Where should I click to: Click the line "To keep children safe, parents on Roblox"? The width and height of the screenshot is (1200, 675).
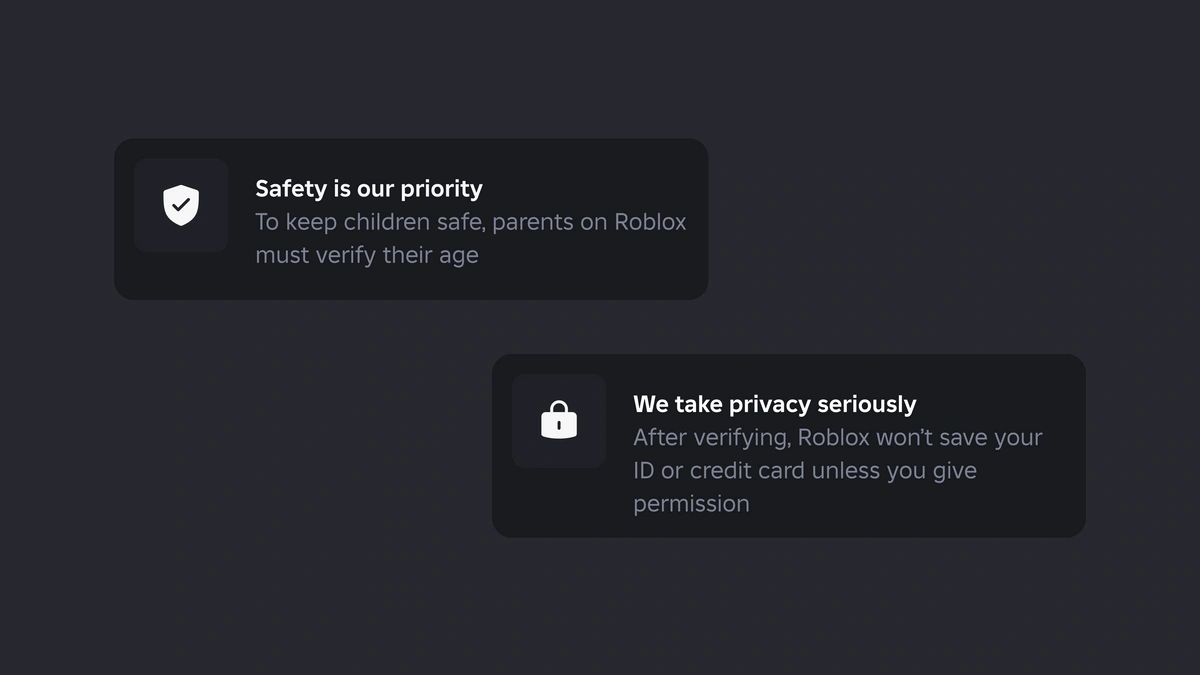471,222
